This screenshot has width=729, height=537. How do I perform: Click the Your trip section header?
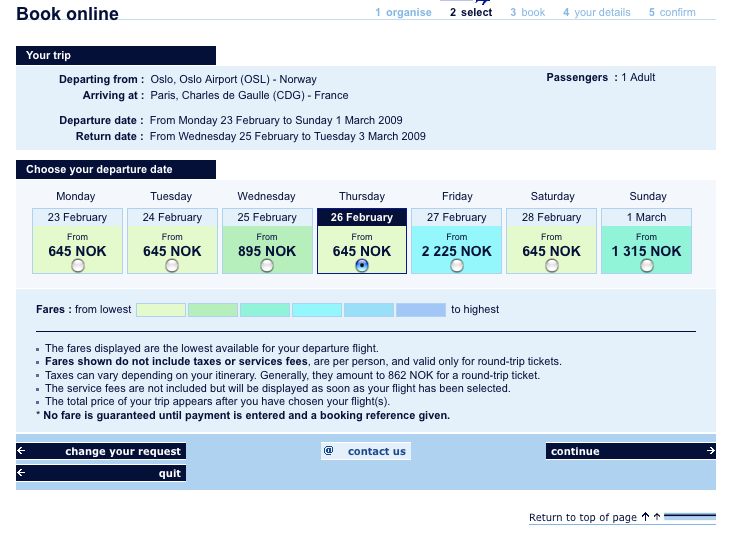point(116,55)
